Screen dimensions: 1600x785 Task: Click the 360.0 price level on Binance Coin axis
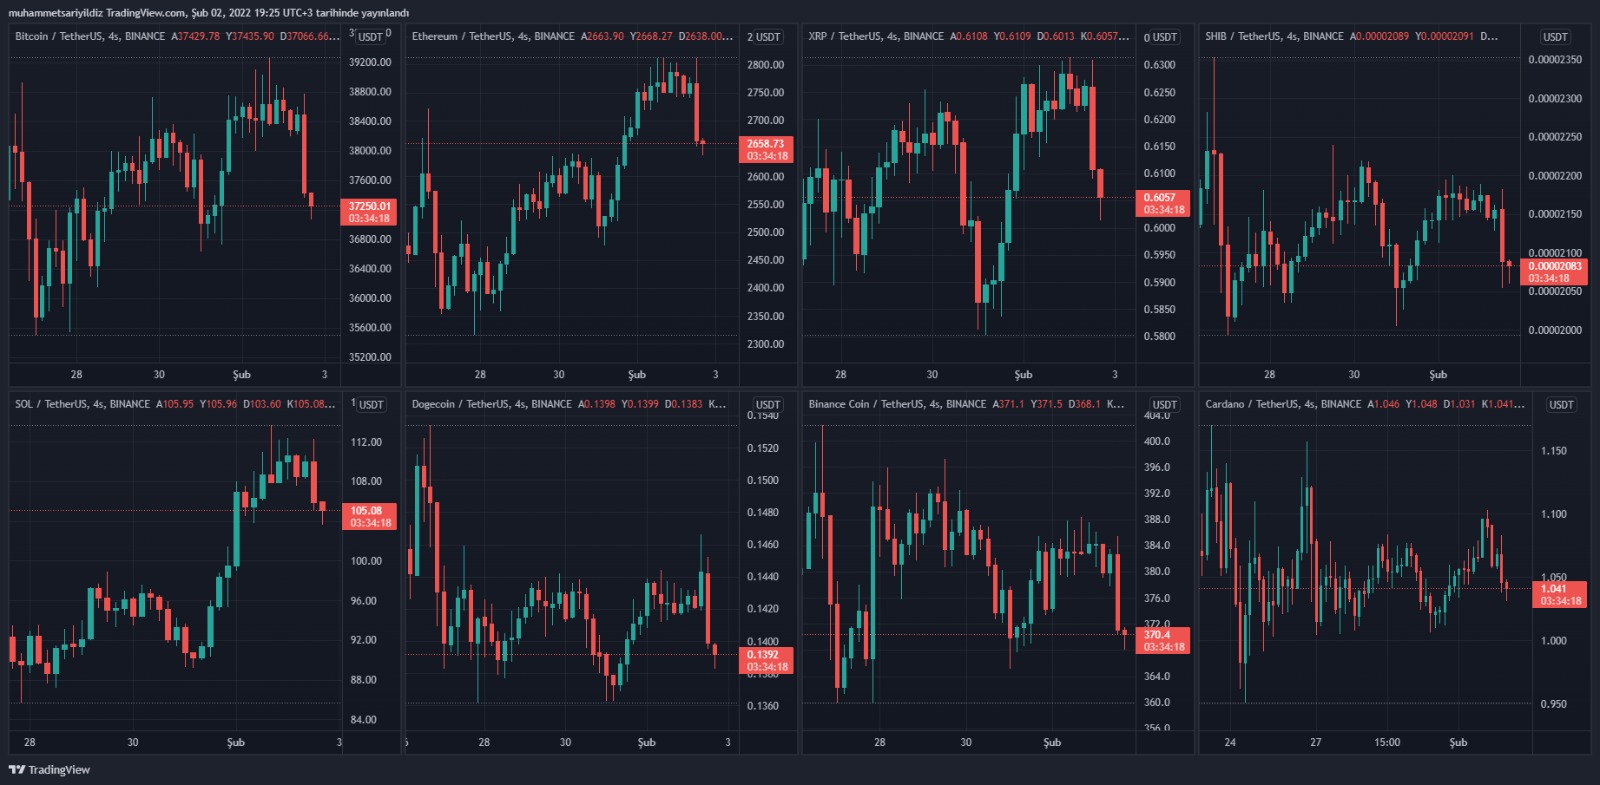[1157, 703]
